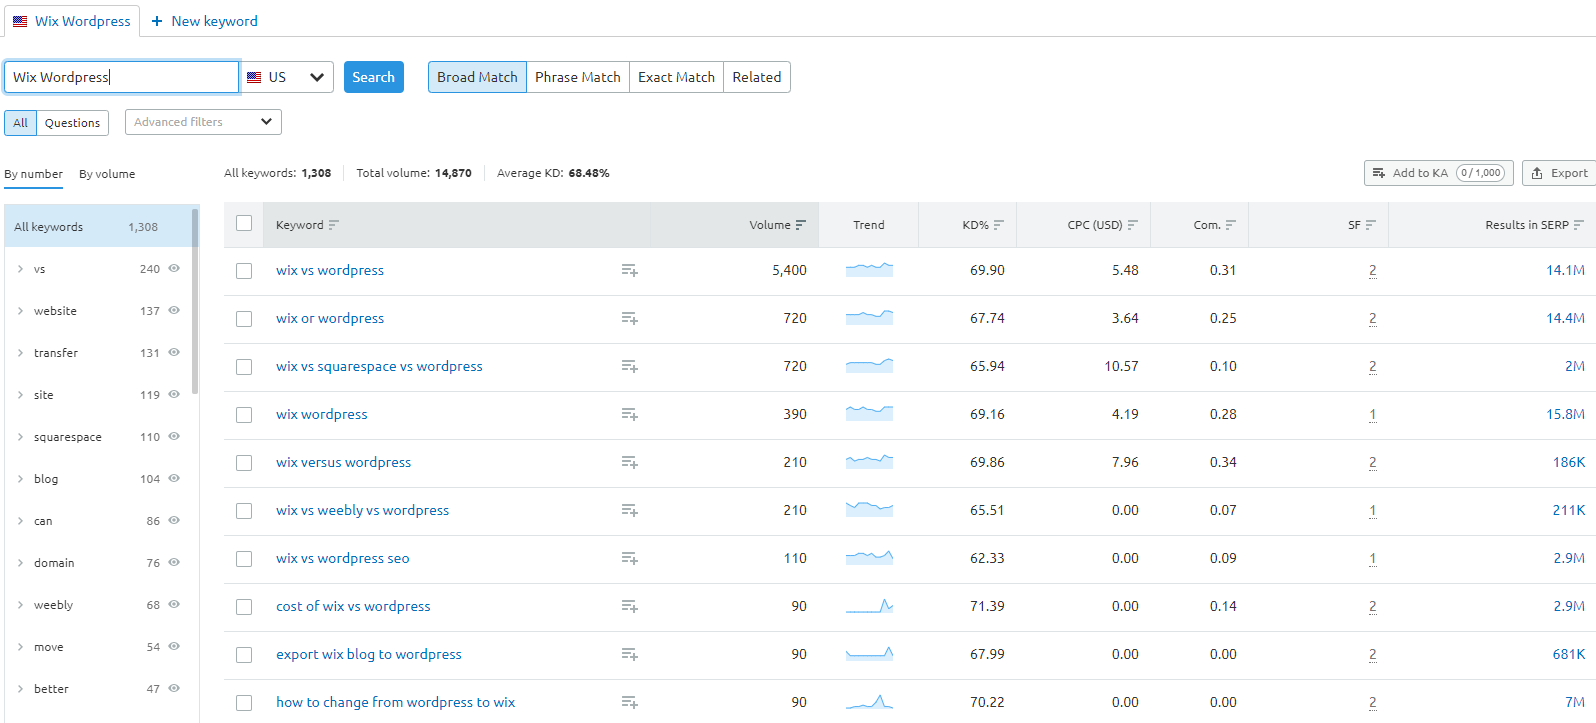This screenshot has width=1596, height=723.
Task: Toggle eye icon for 'website' group
Action: point(174,310)
